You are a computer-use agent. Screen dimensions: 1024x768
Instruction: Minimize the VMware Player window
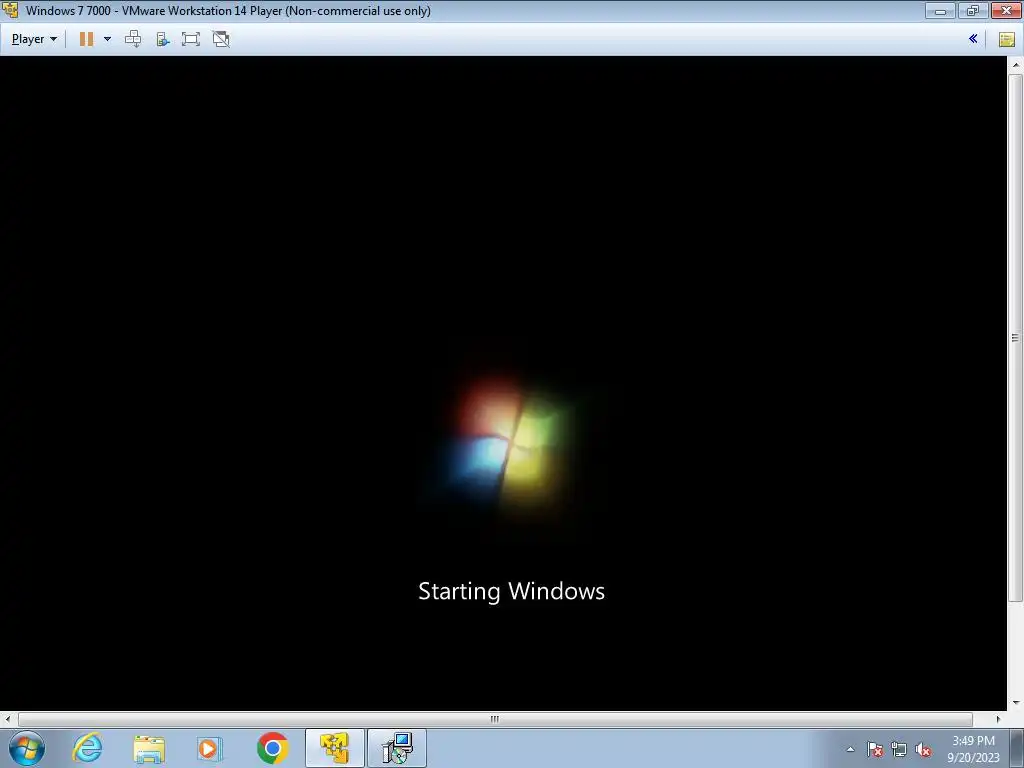[940, 10]
